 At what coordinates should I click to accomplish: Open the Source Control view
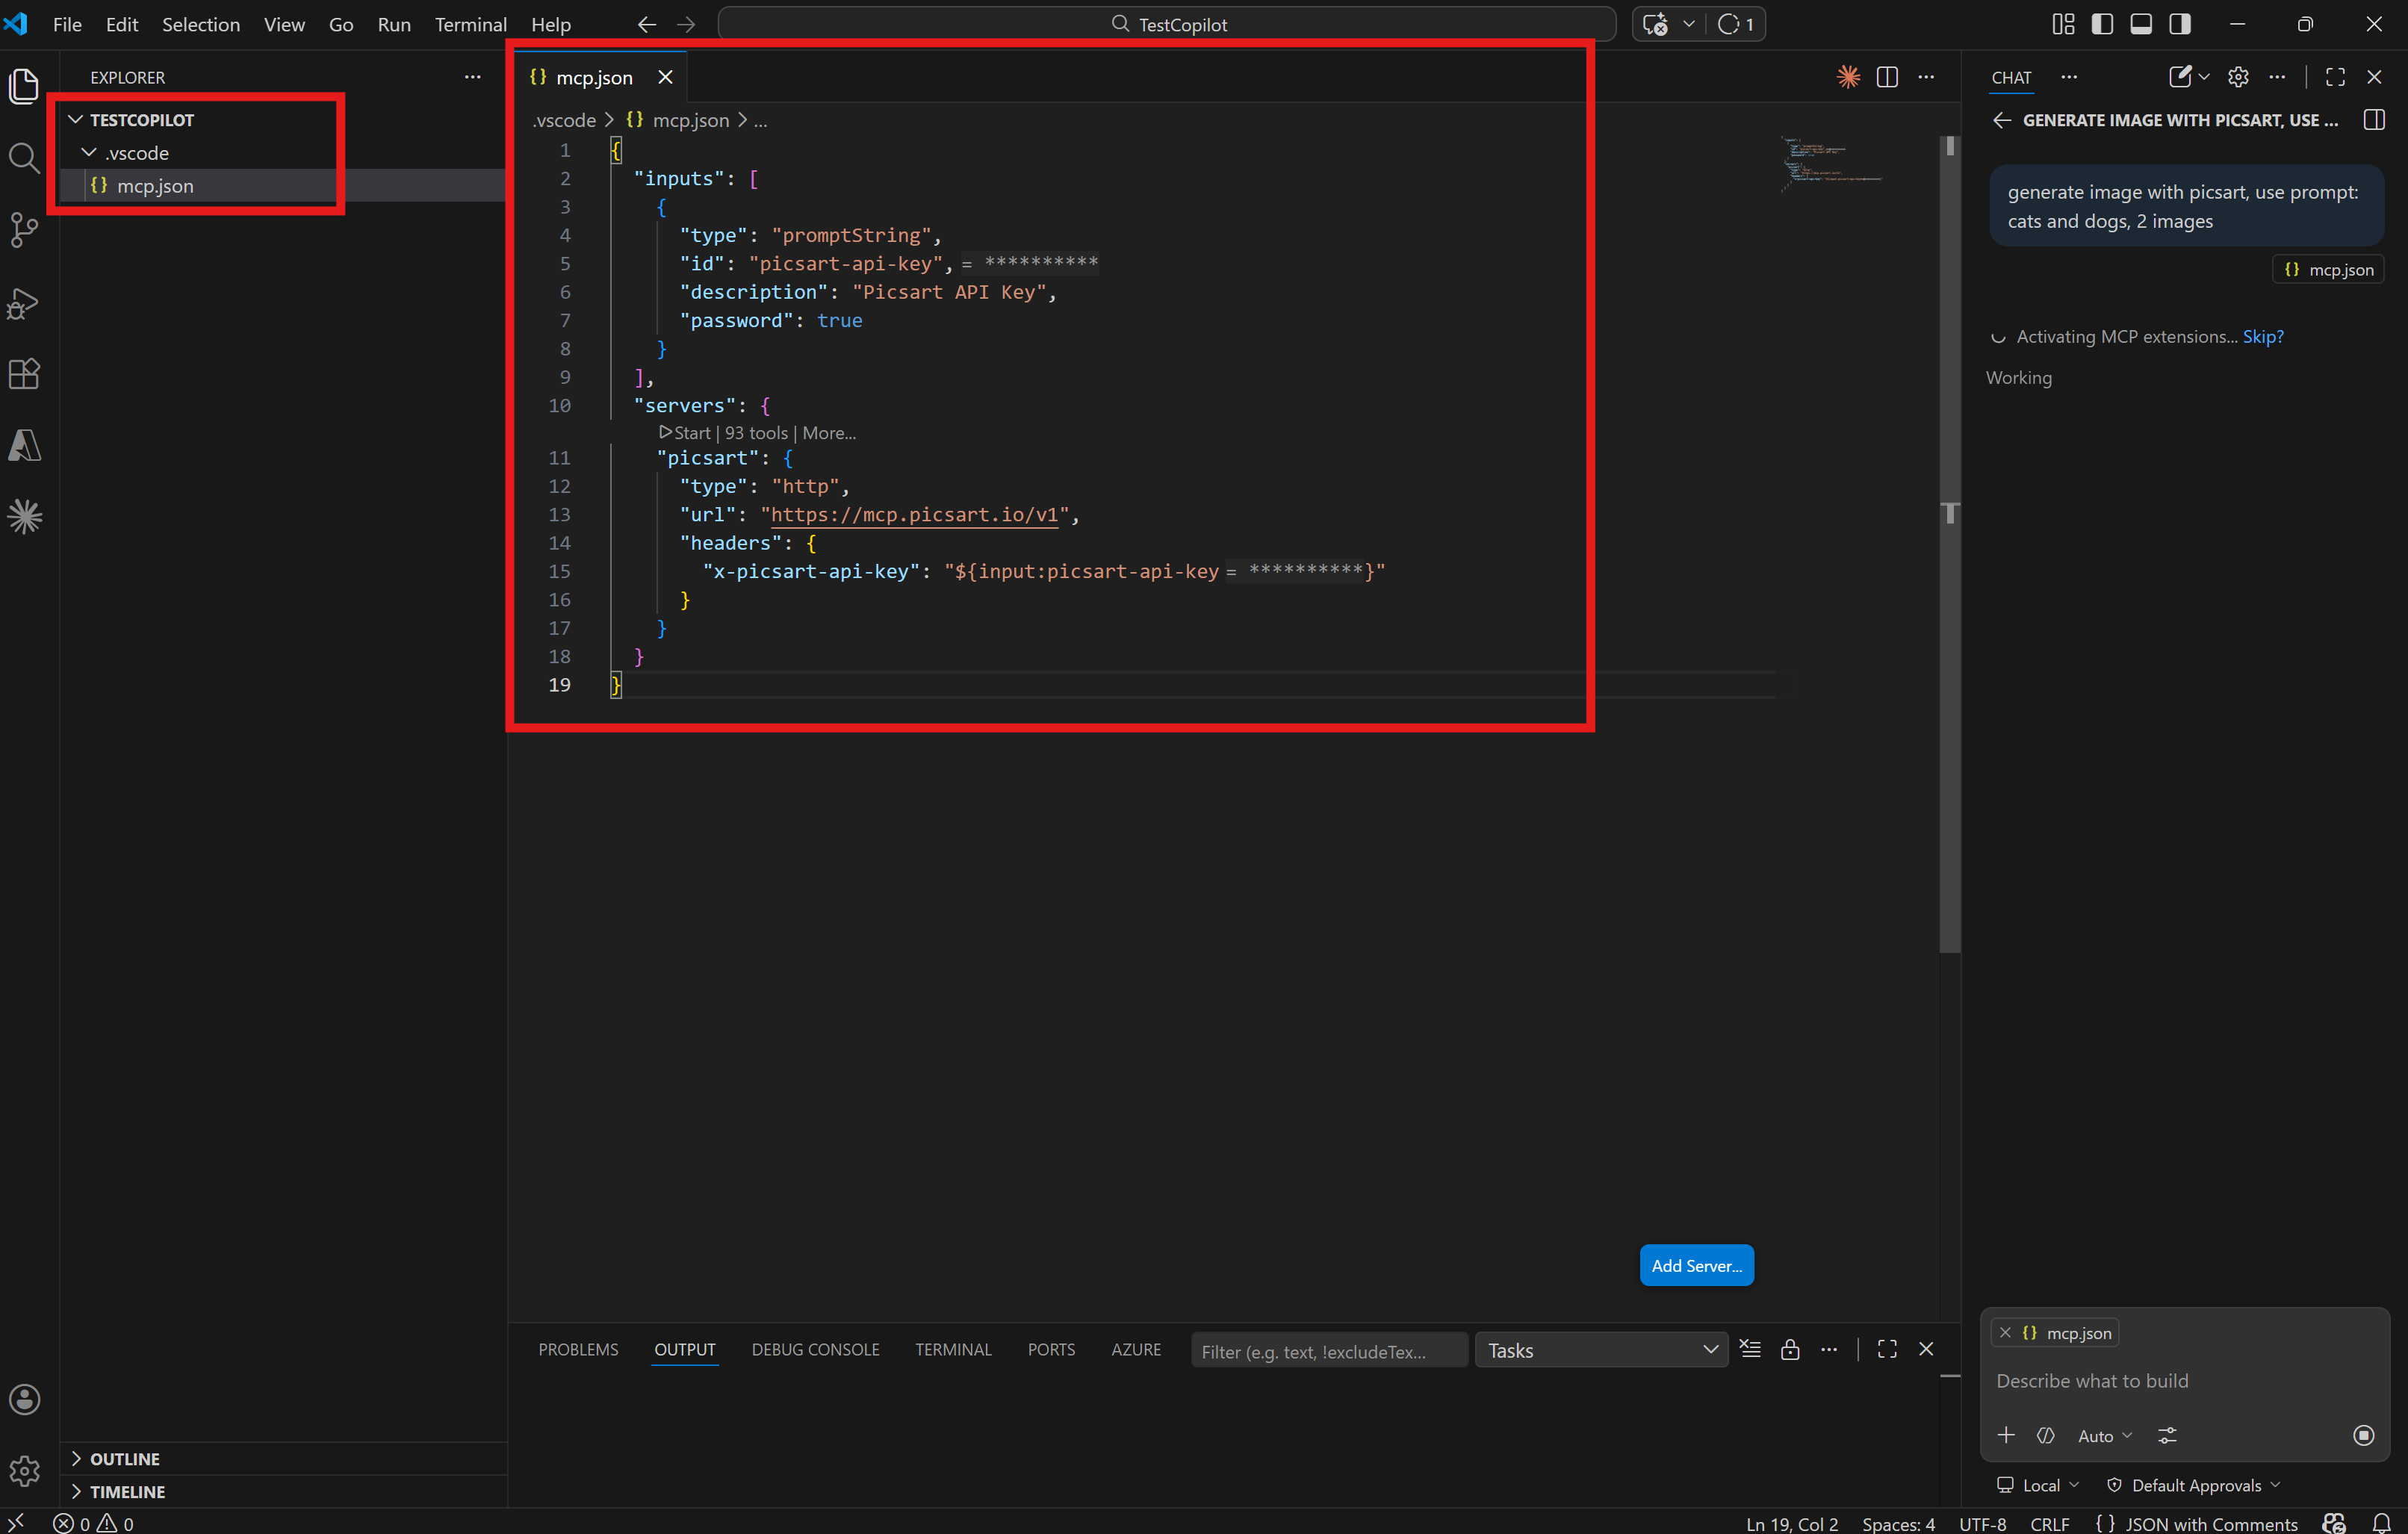tap(24, 230)
